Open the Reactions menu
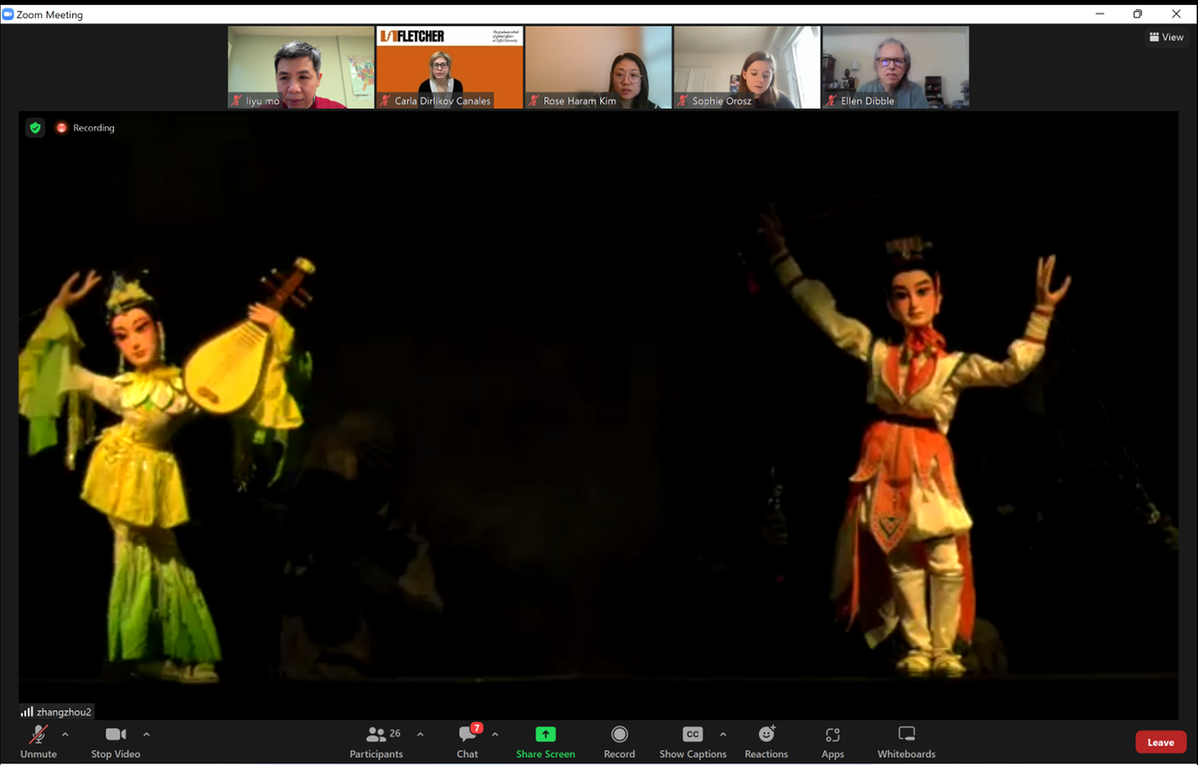This screenshot has height=765, width=1198. pyautogui.click(x=766, y=741)
